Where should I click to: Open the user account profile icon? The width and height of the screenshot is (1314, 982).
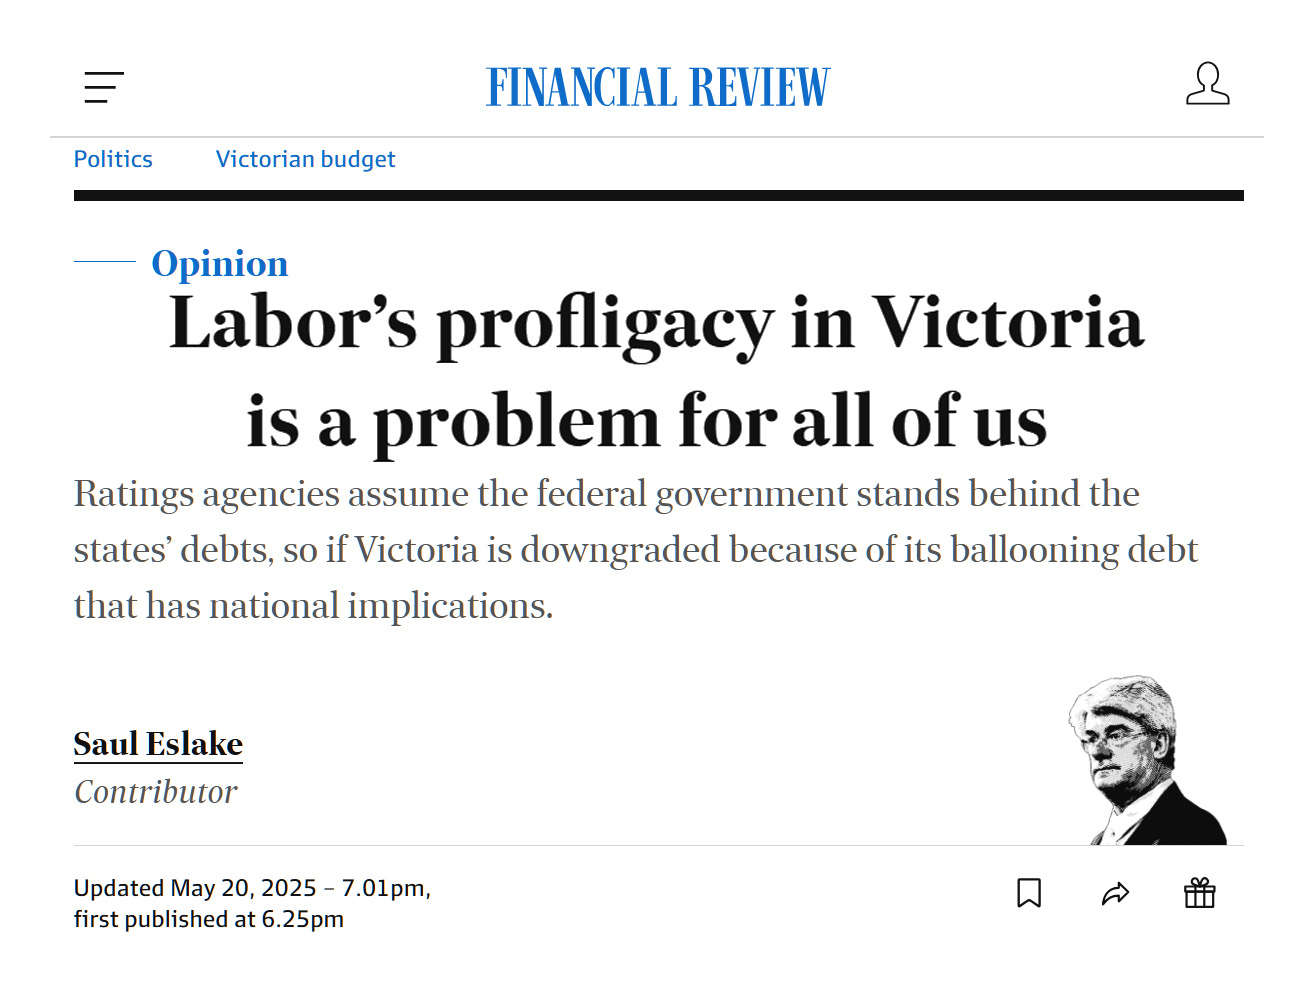tap(1207, 84)
